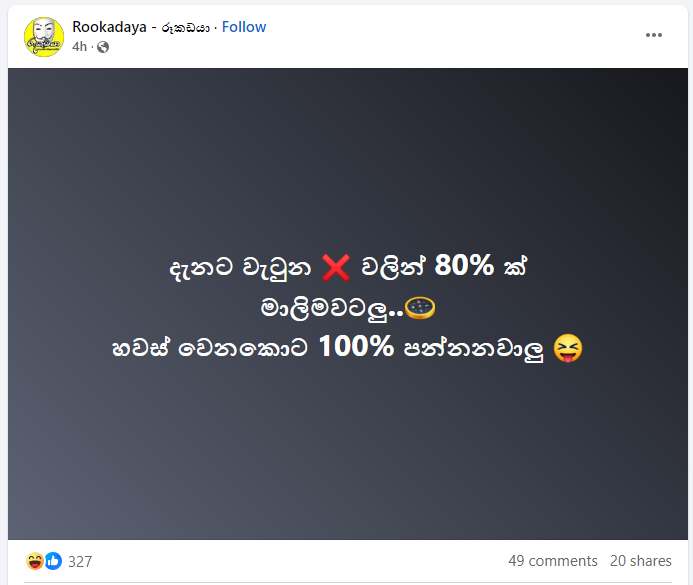This screenshot has width=693, height=585.
Task: Click the squinting tongue-out face emoji
Action: [568, 348]
